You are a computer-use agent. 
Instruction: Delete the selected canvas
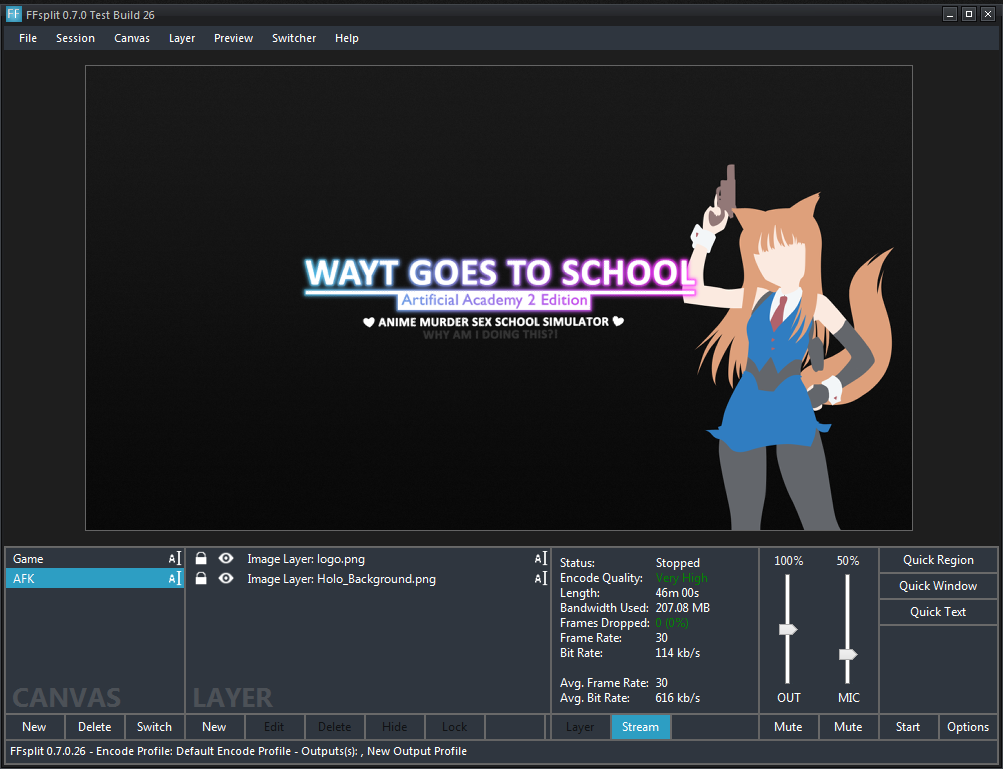95,727
